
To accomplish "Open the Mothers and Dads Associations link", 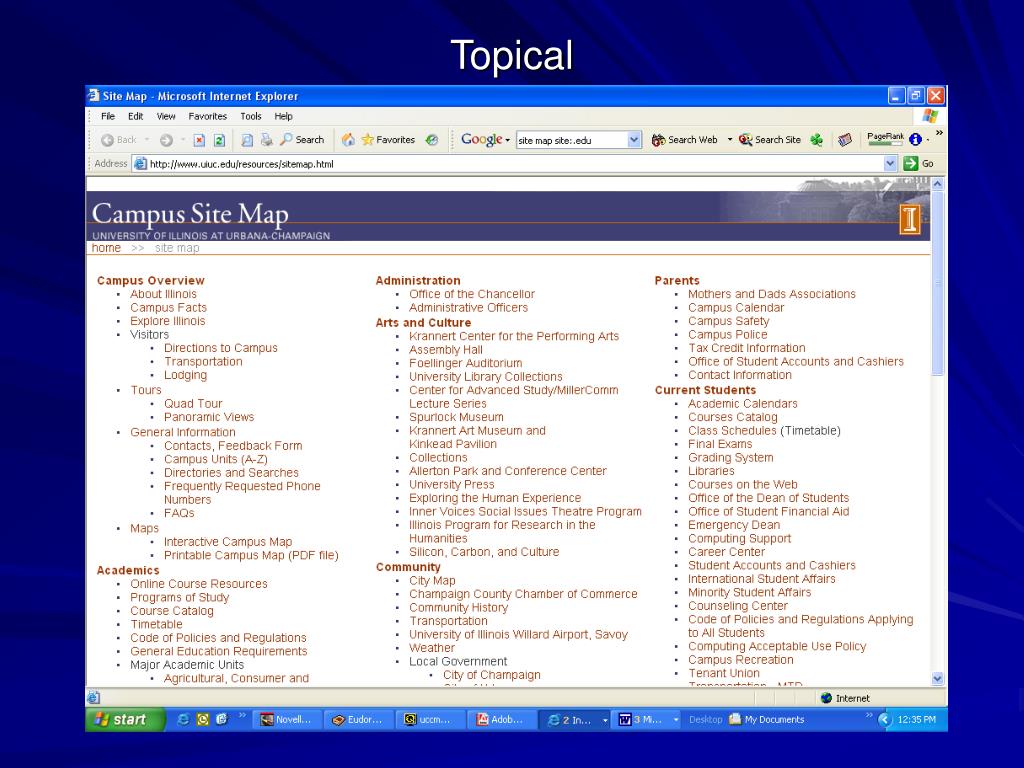I will coord(771,294).
